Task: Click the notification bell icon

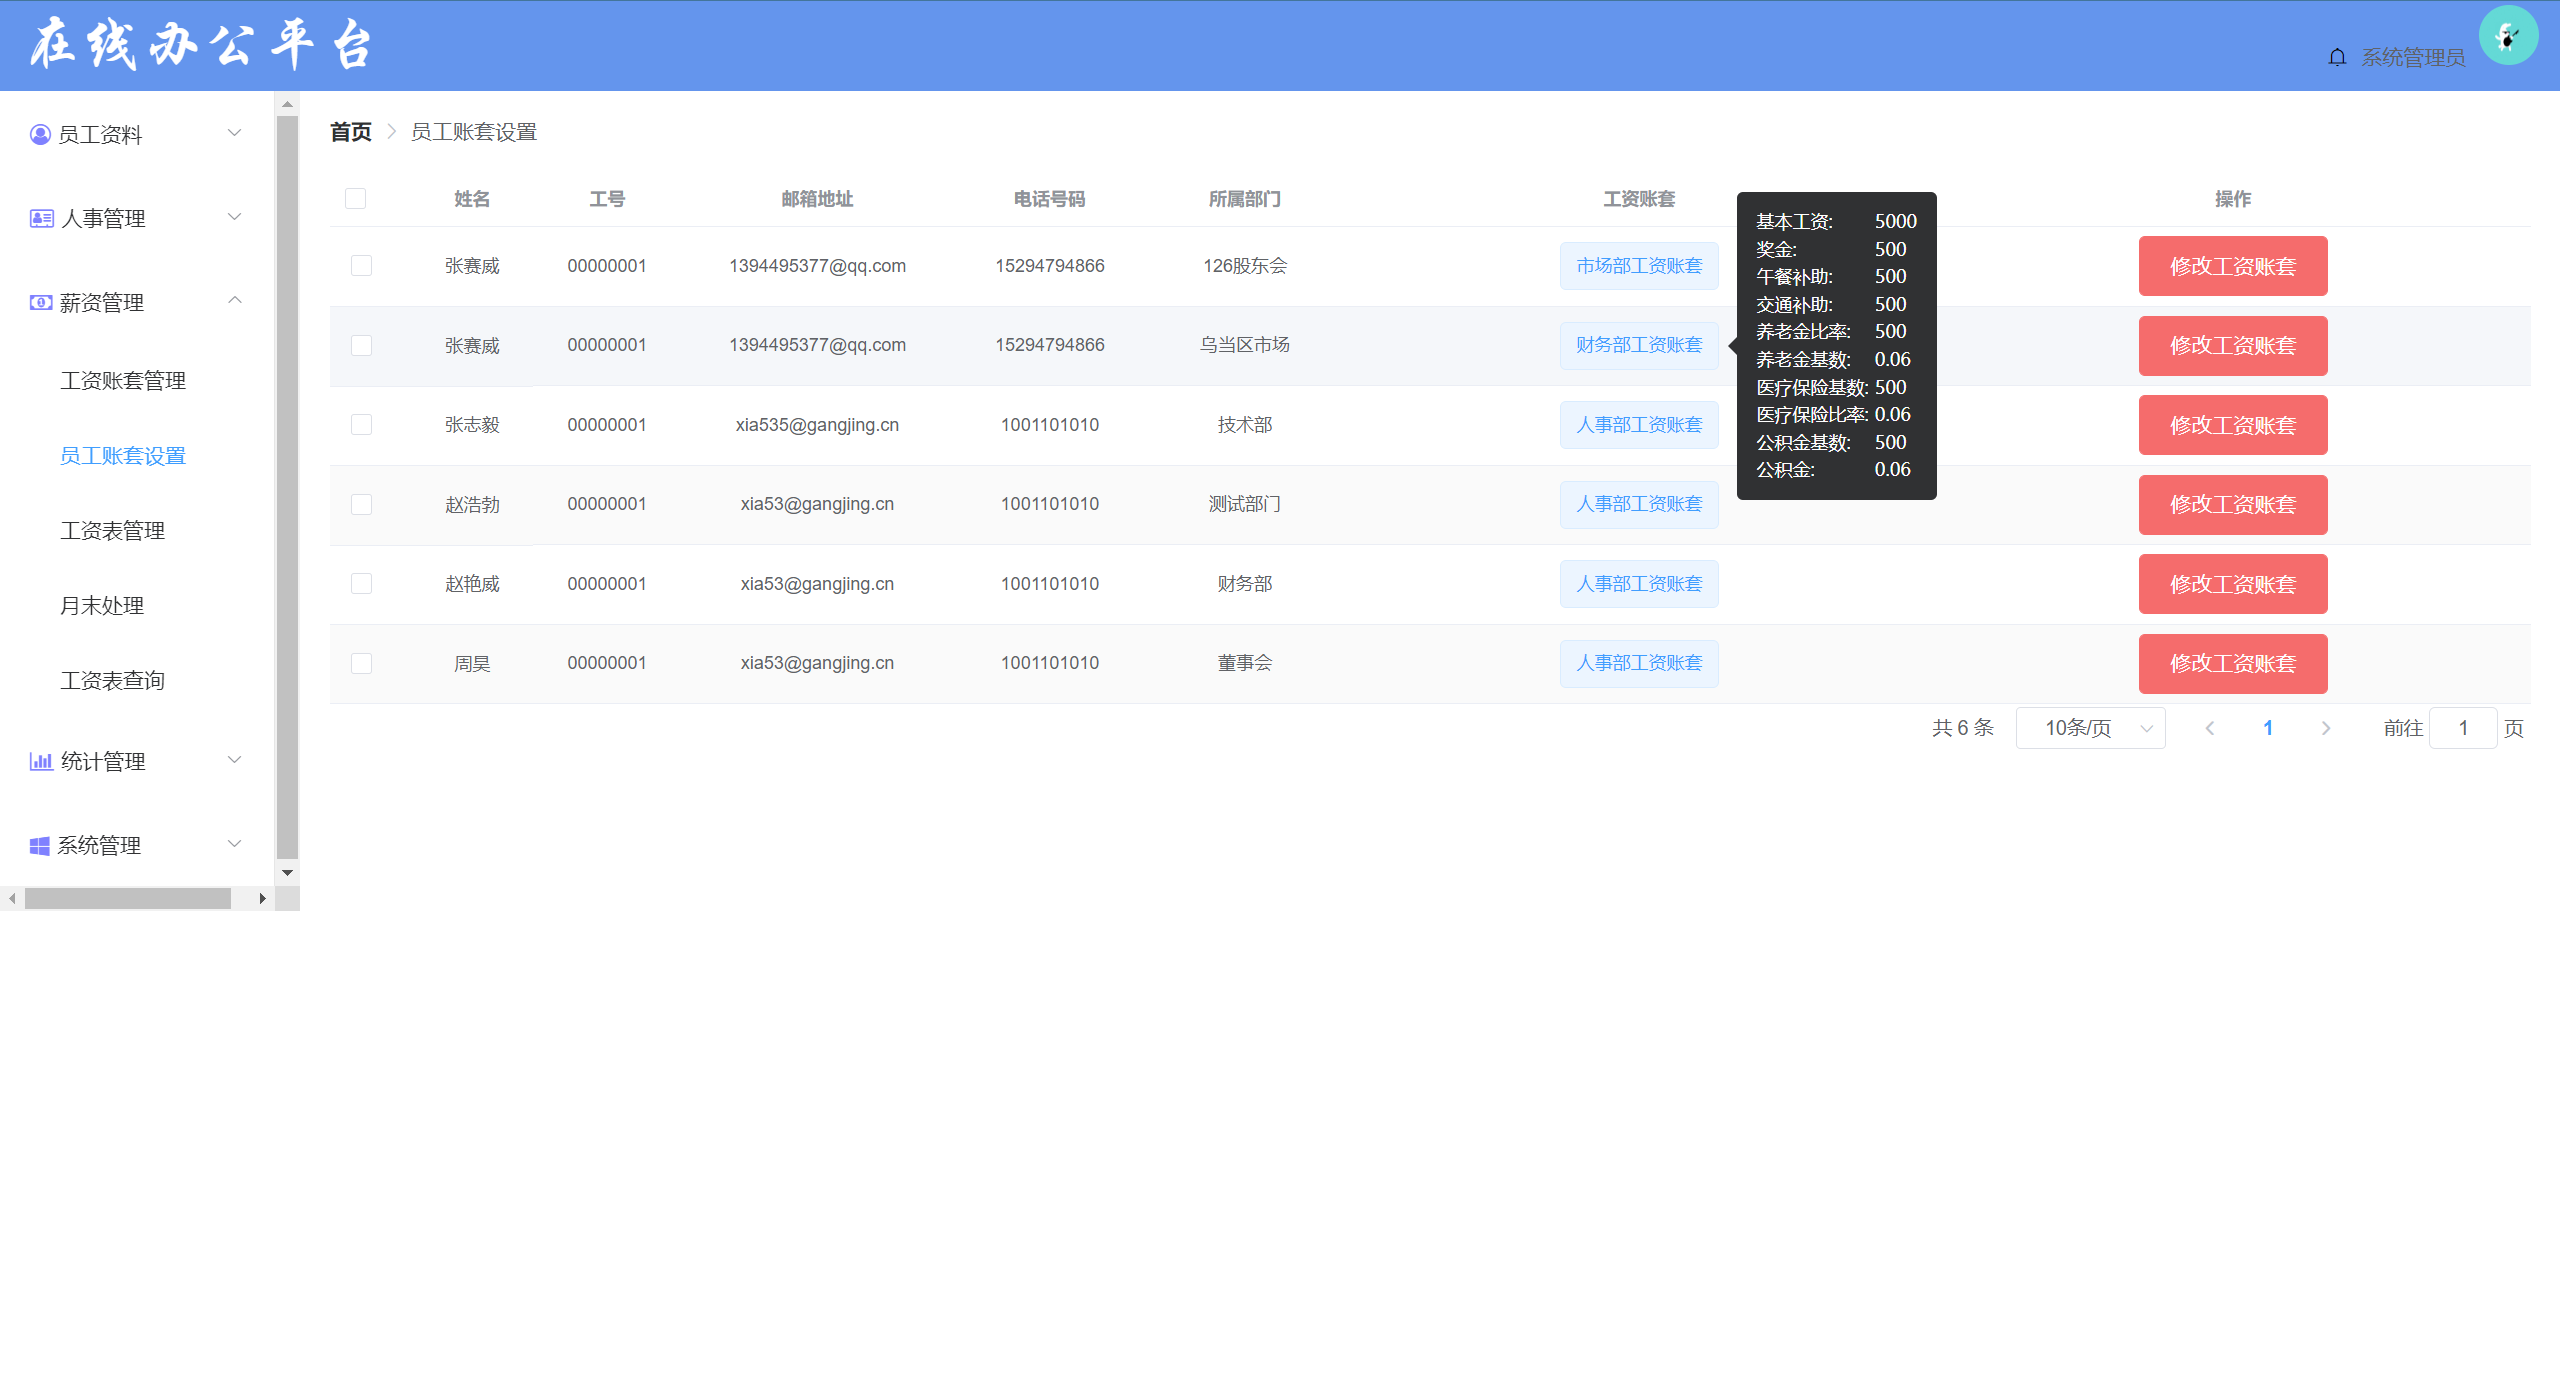Action: tap(2336, 57)
